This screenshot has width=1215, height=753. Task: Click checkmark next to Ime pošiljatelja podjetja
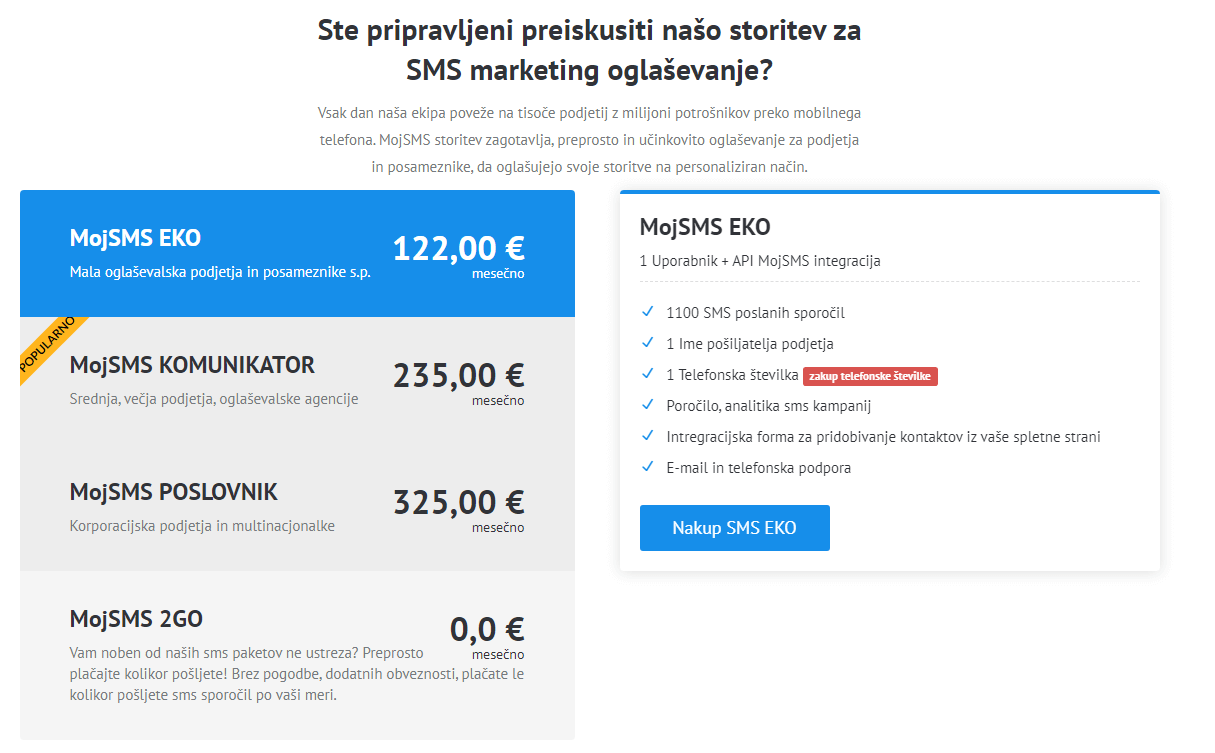tap(648, 343)
